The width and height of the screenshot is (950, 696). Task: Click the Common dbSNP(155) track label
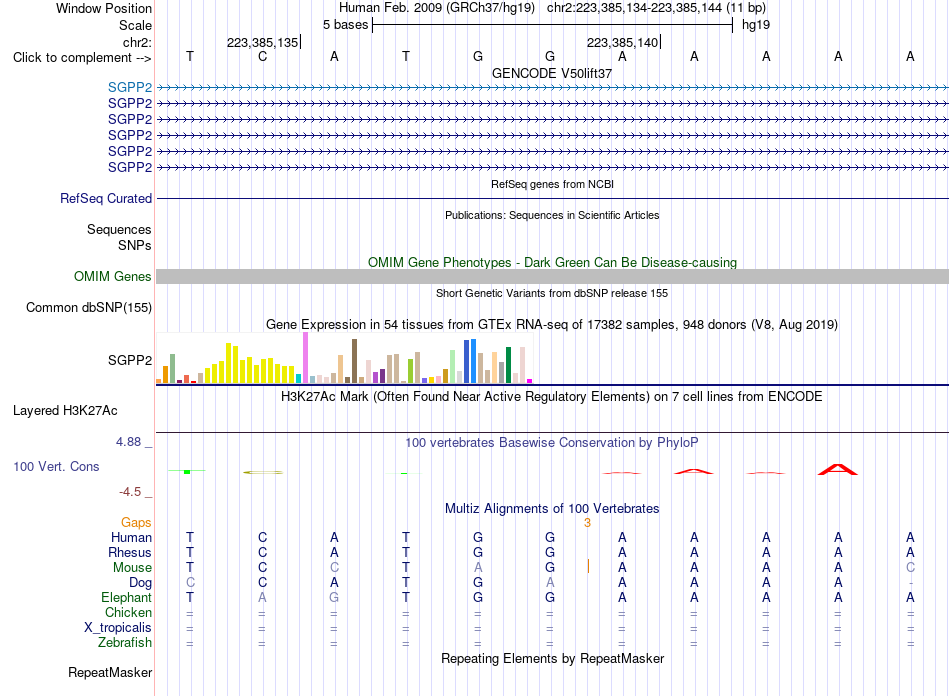click(89, 307)
